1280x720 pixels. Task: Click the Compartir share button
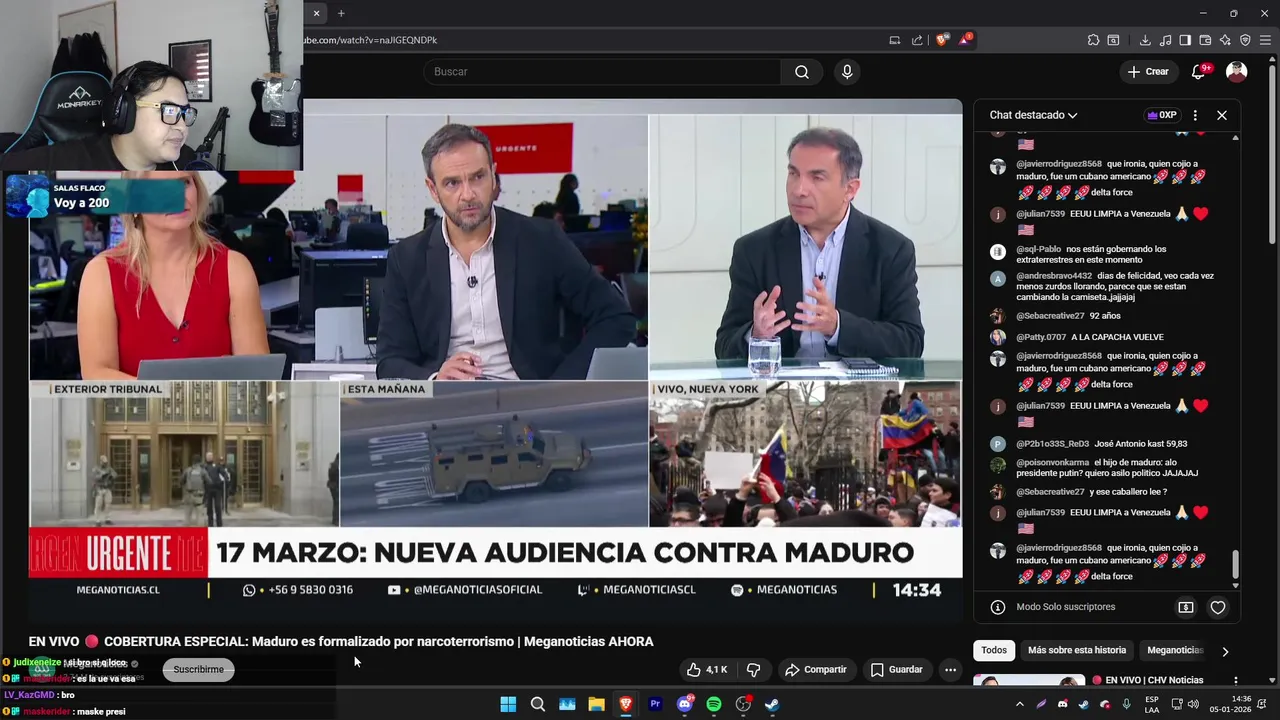coord(816,669)
